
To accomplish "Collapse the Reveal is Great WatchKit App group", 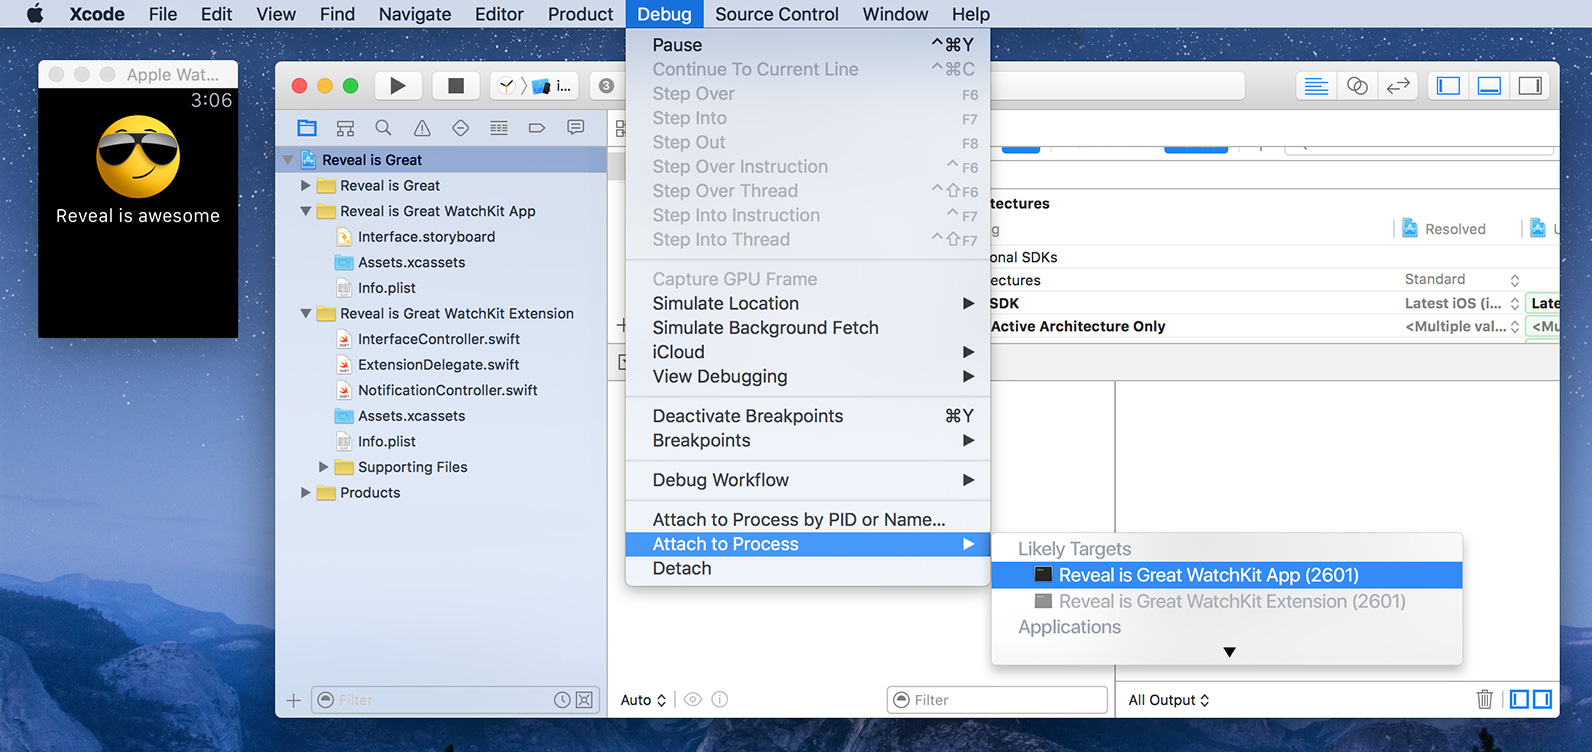I will point(306,211).
